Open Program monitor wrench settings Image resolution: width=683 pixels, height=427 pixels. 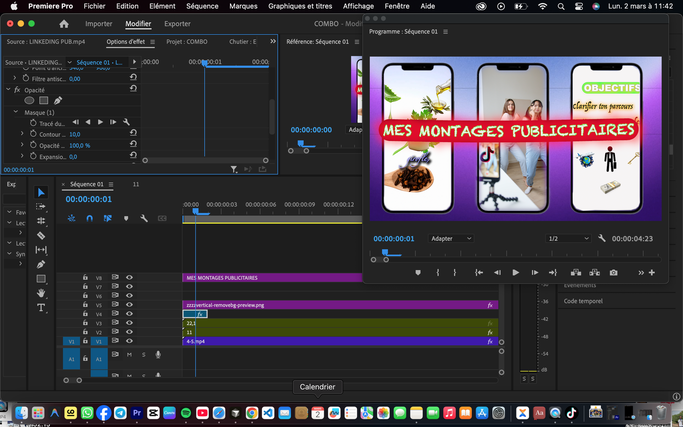click(601, 239)
